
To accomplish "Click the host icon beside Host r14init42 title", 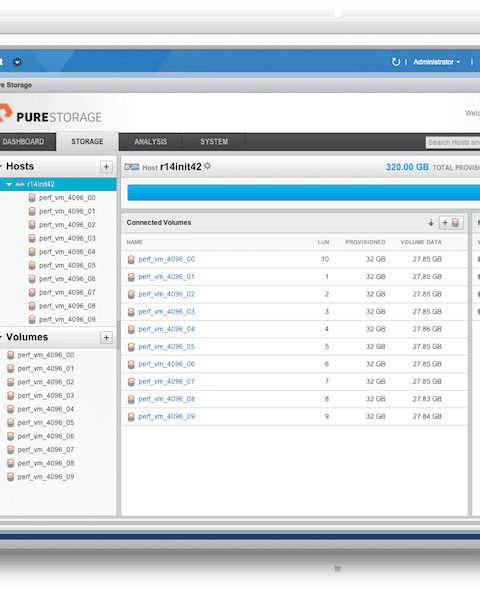I will [x=132, y=167].
